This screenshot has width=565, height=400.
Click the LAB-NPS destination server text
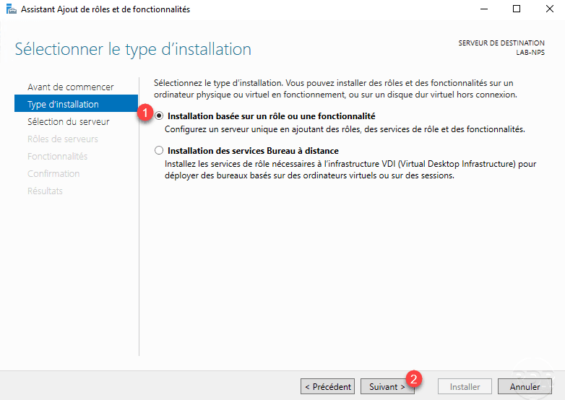[530, 53]
